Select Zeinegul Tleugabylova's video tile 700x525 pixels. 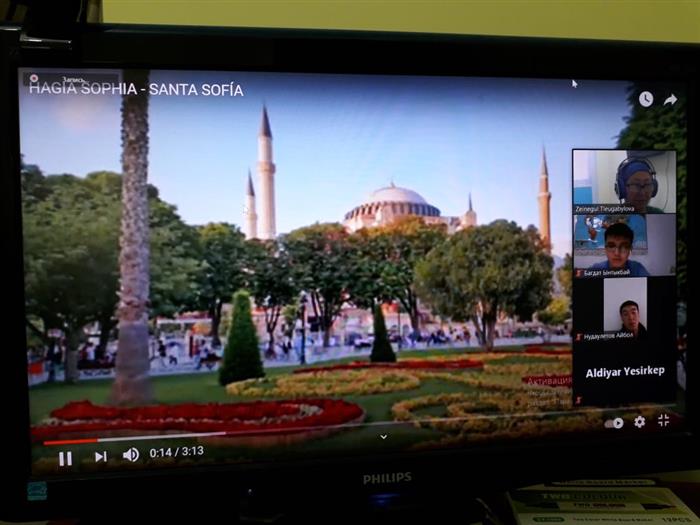click(x=623, y=178)
